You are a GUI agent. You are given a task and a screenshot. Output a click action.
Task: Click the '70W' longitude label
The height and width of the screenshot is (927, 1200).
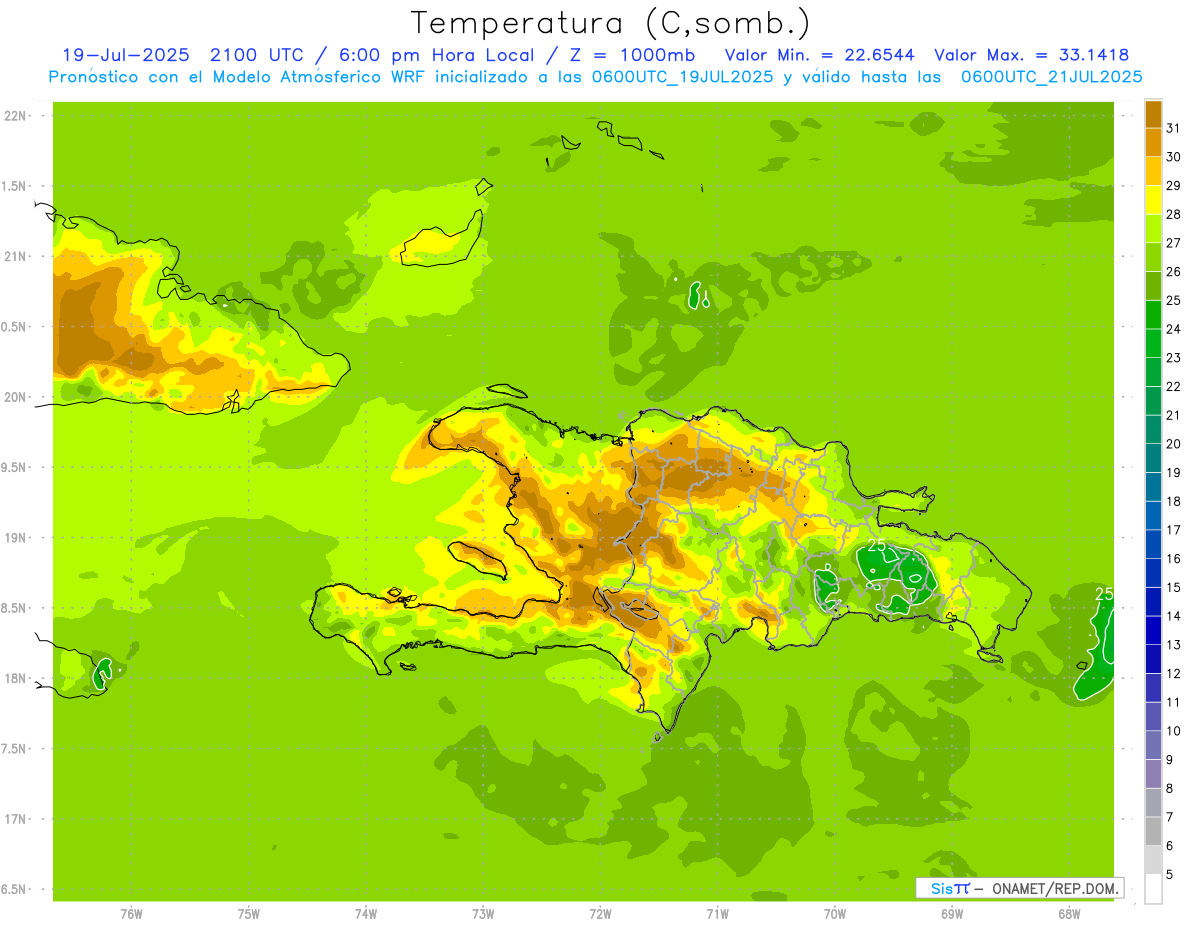pos(835,914)
